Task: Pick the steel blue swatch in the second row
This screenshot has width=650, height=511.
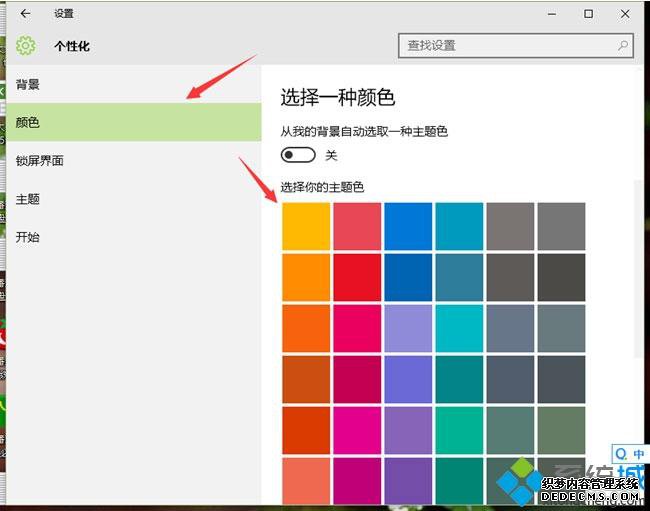Action: pos(459,277)
